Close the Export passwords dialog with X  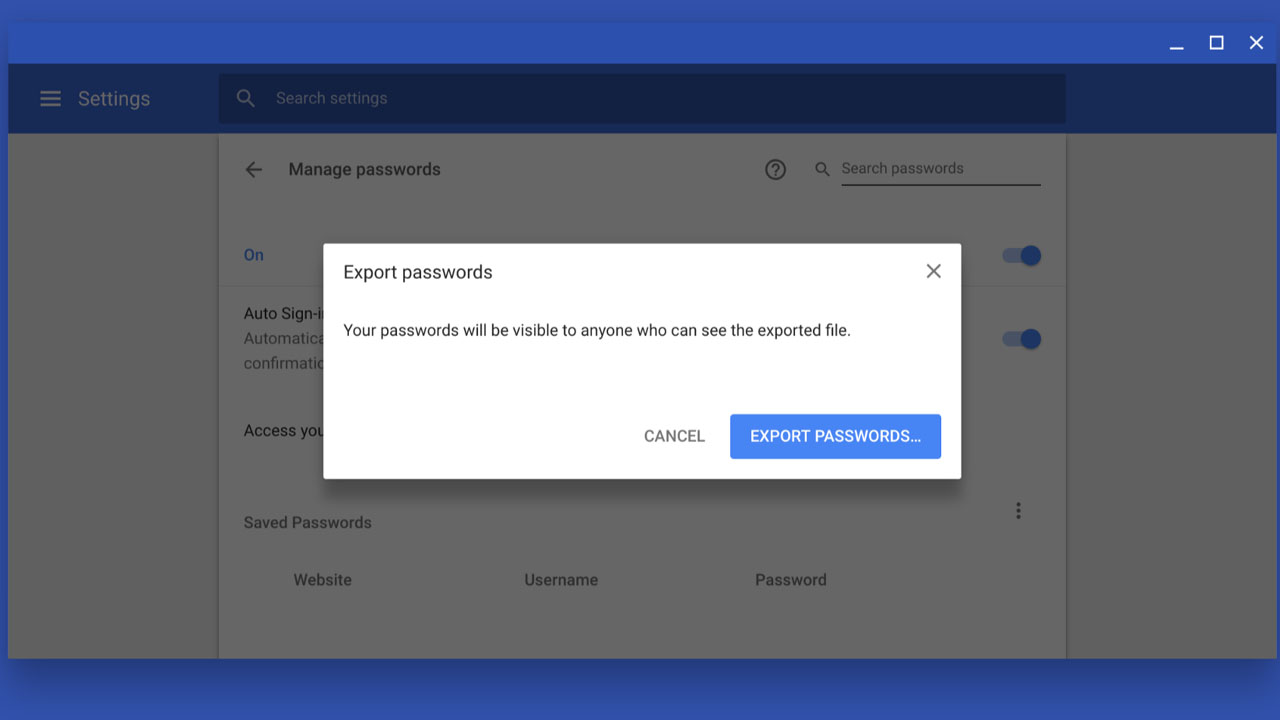[x=933, y=271]
